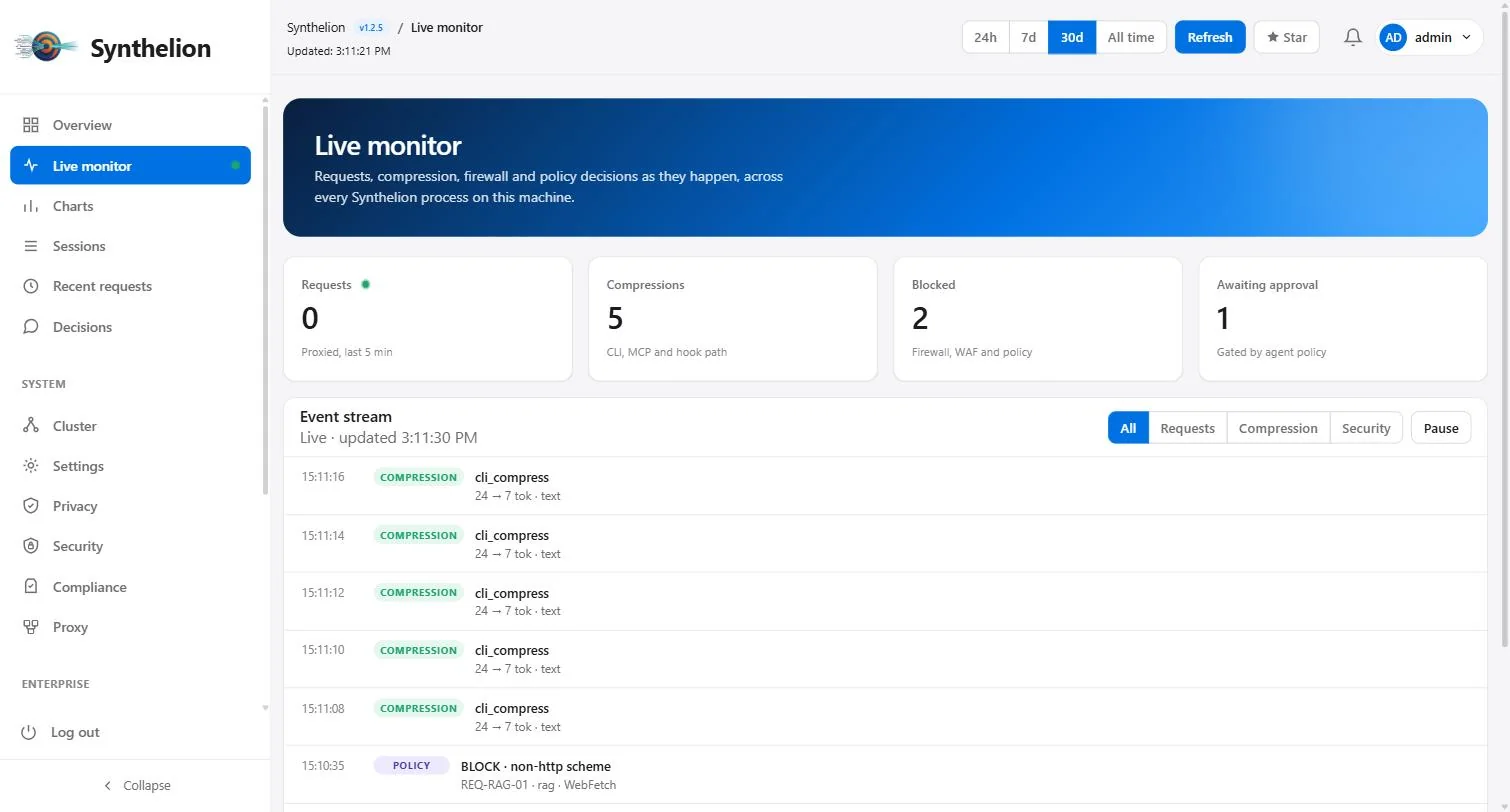Select the 15:11:08 cli_compress event row
The width and height of the screenshot is (1510, 812).
click(885, 717)
